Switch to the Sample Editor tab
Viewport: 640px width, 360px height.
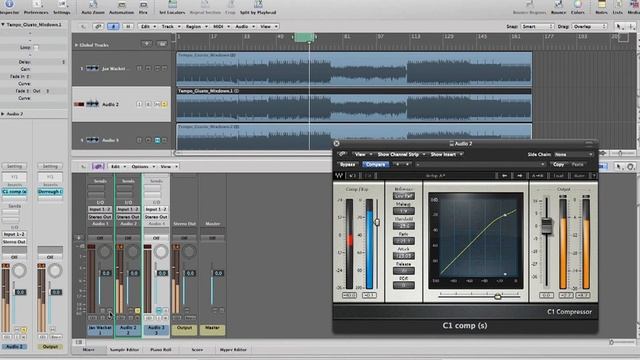pos(124,350)
